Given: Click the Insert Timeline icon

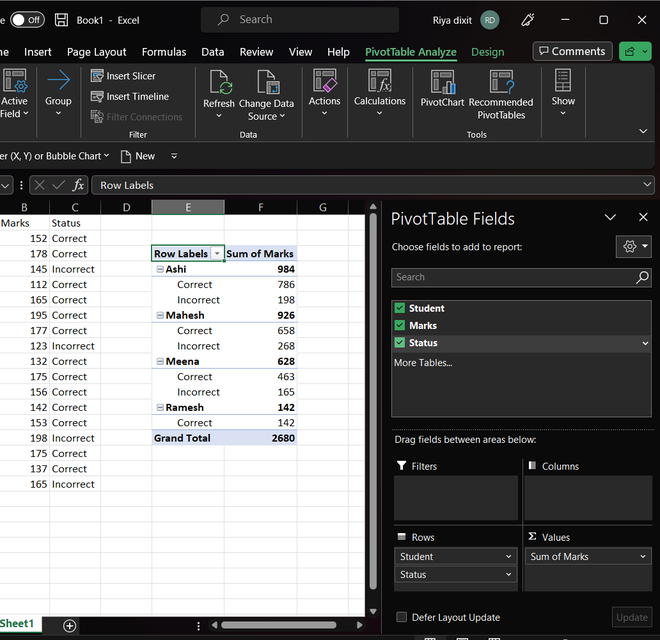Looking at the screenshot, I should [97, 97].
